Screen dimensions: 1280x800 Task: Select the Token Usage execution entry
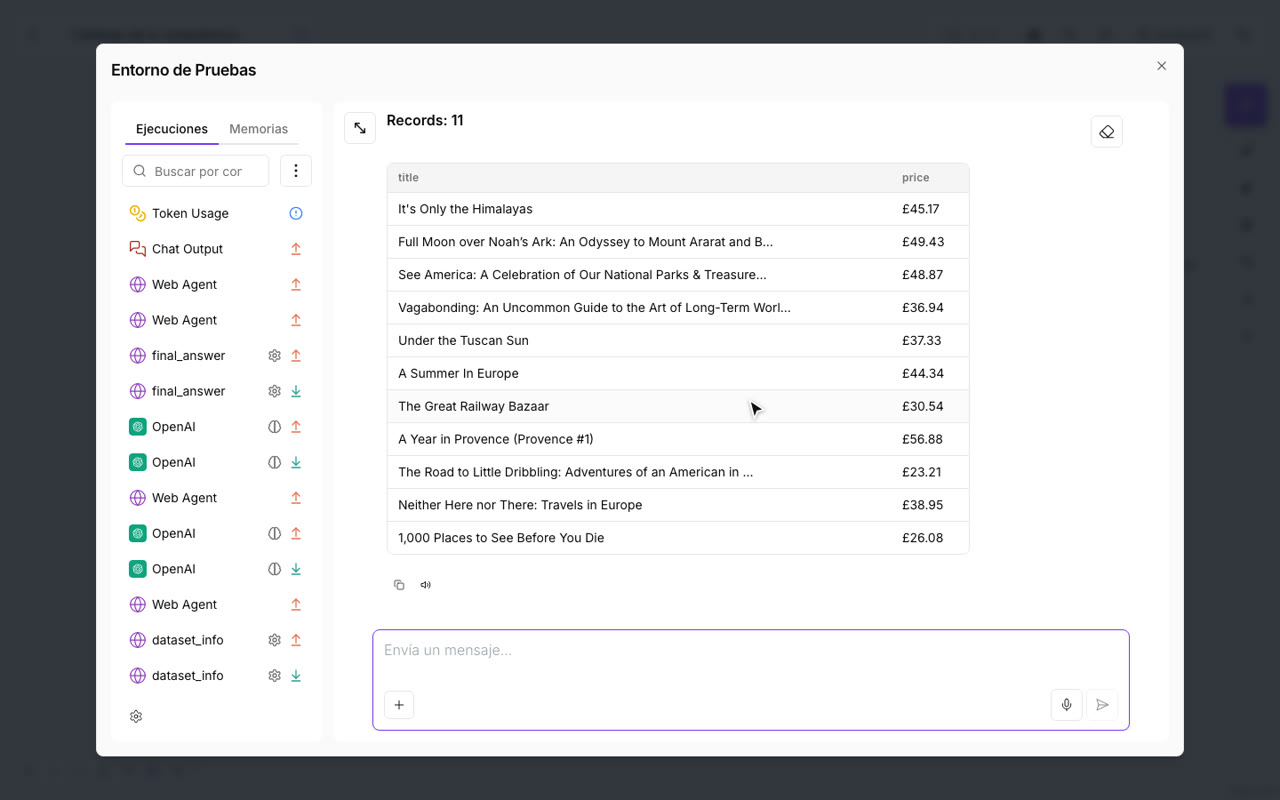tap(216, 213)
